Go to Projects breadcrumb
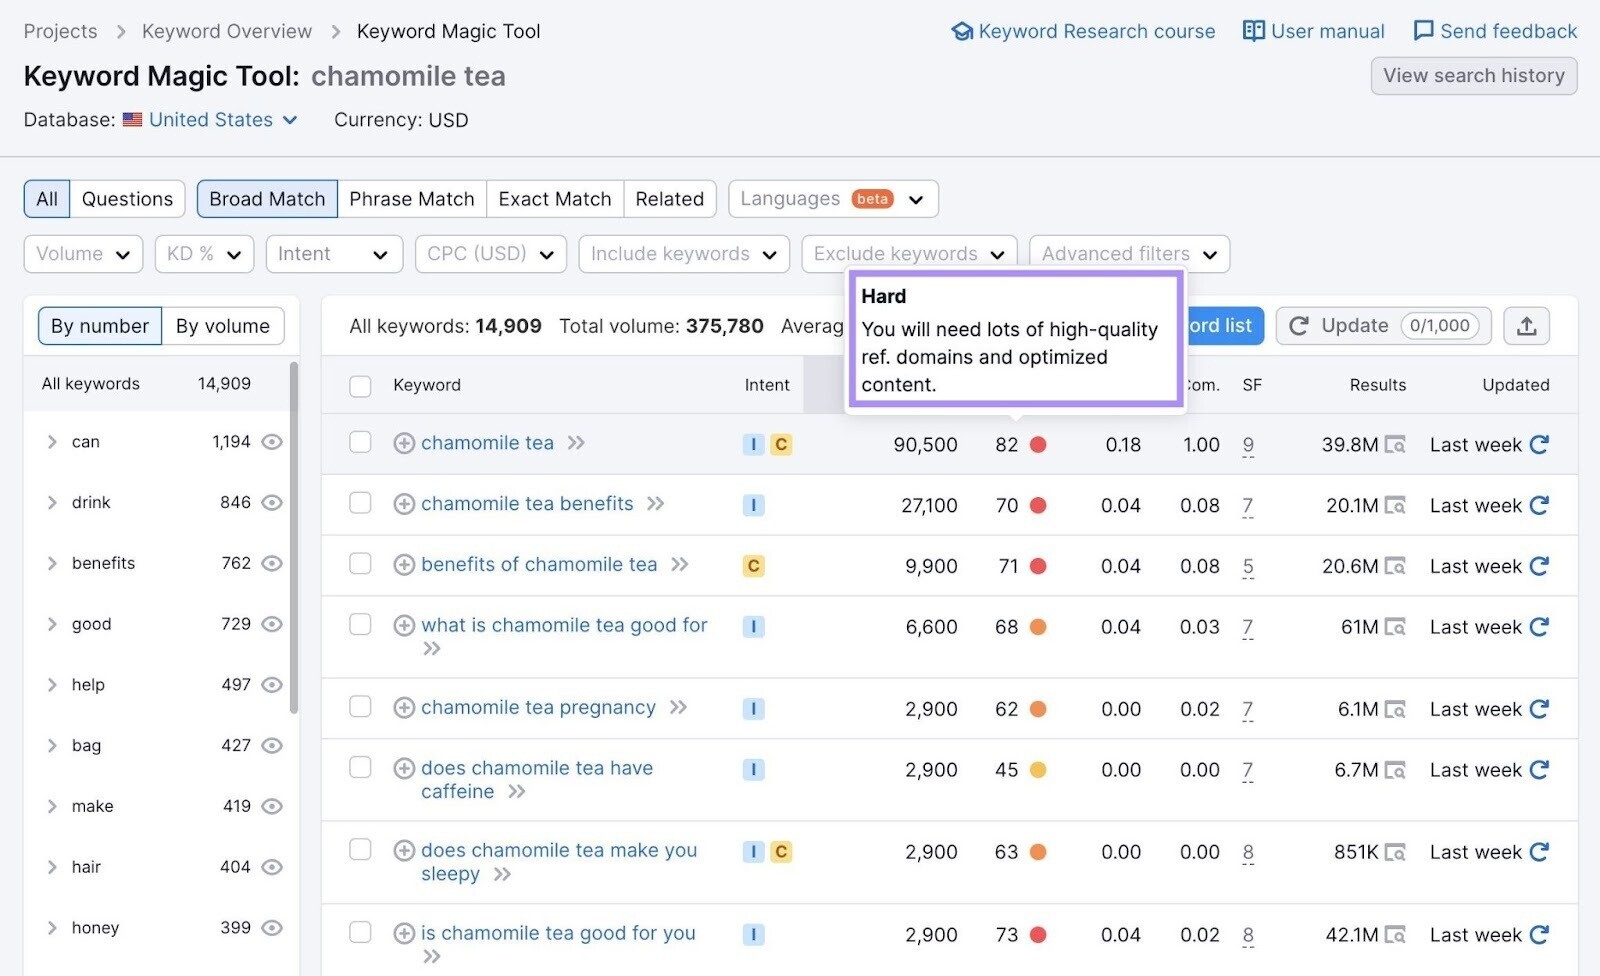This screenshot has height=976, width=1600. coord(60,31)
